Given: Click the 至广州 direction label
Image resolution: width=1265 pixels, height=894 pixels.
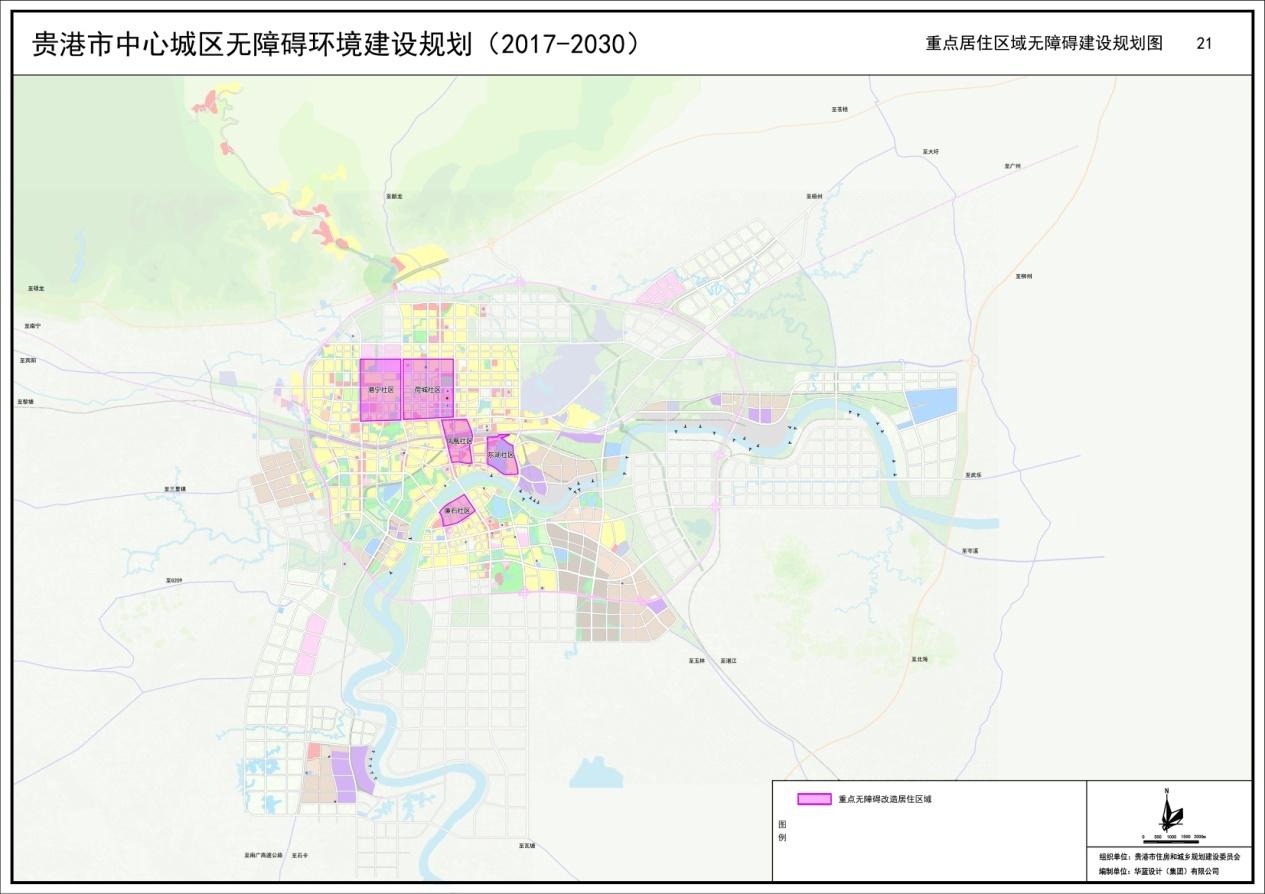Looking at the screenshot, I should coord(1012,166).
